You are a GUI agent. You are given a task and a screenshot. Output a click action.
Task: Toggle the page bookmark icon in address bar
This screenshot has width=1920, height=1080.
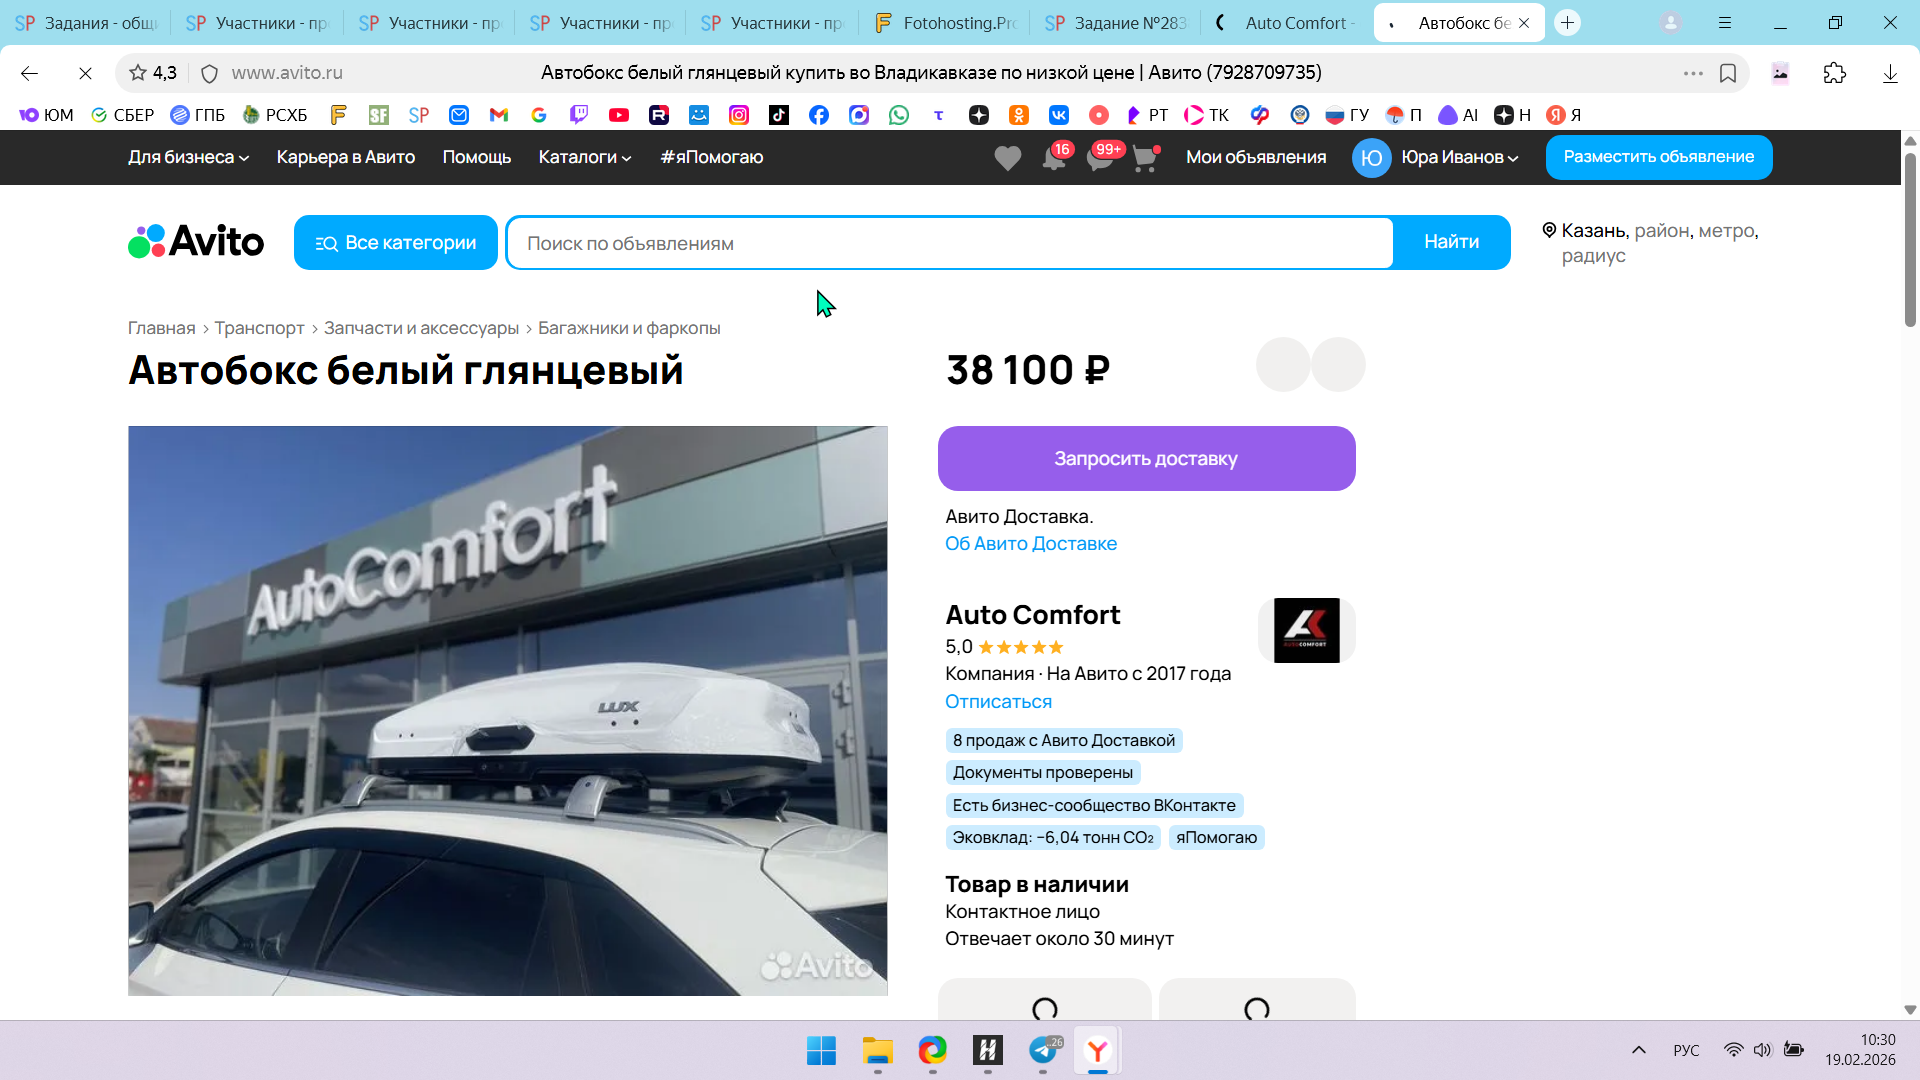pyautogui.click(x=1728, y=73)
